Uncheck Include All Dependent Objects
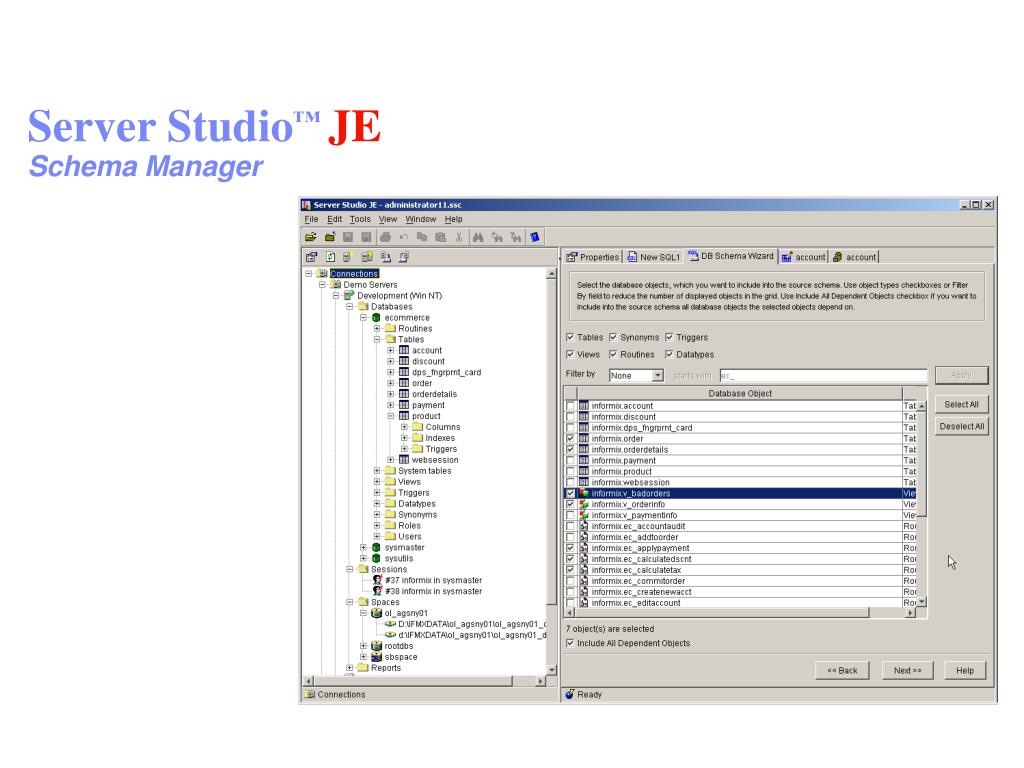Screen dimensions: 1024x768 click(570, 643)
